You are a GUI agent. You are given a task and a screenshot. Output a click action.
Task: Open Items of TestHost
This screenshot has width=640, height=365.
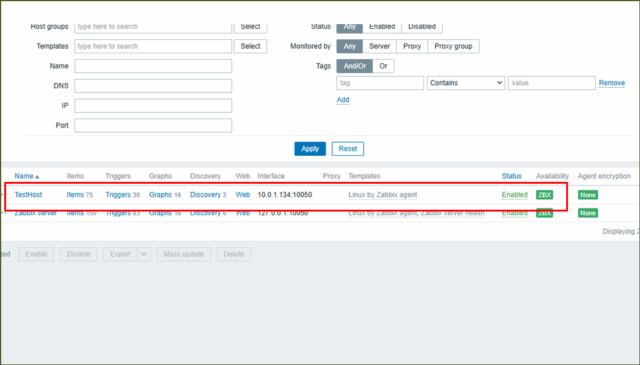click(75, 195)
